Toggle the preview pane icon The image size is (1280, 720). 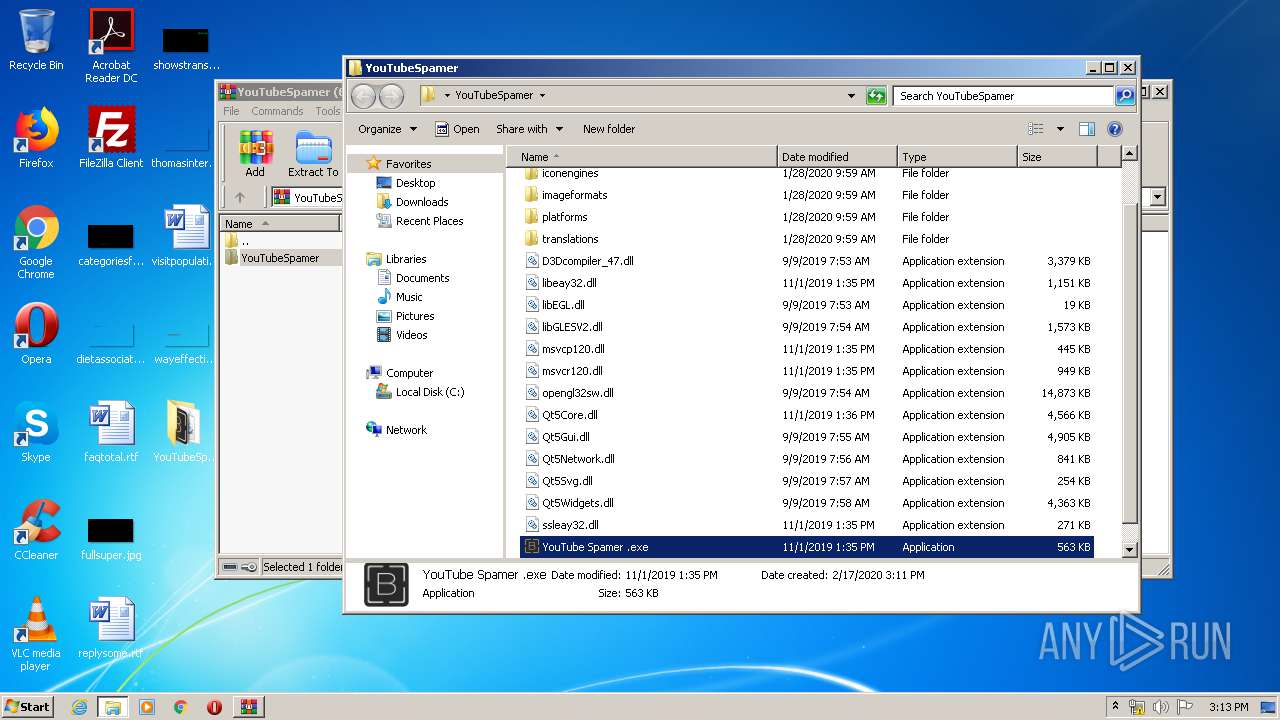coord(1087,129)
